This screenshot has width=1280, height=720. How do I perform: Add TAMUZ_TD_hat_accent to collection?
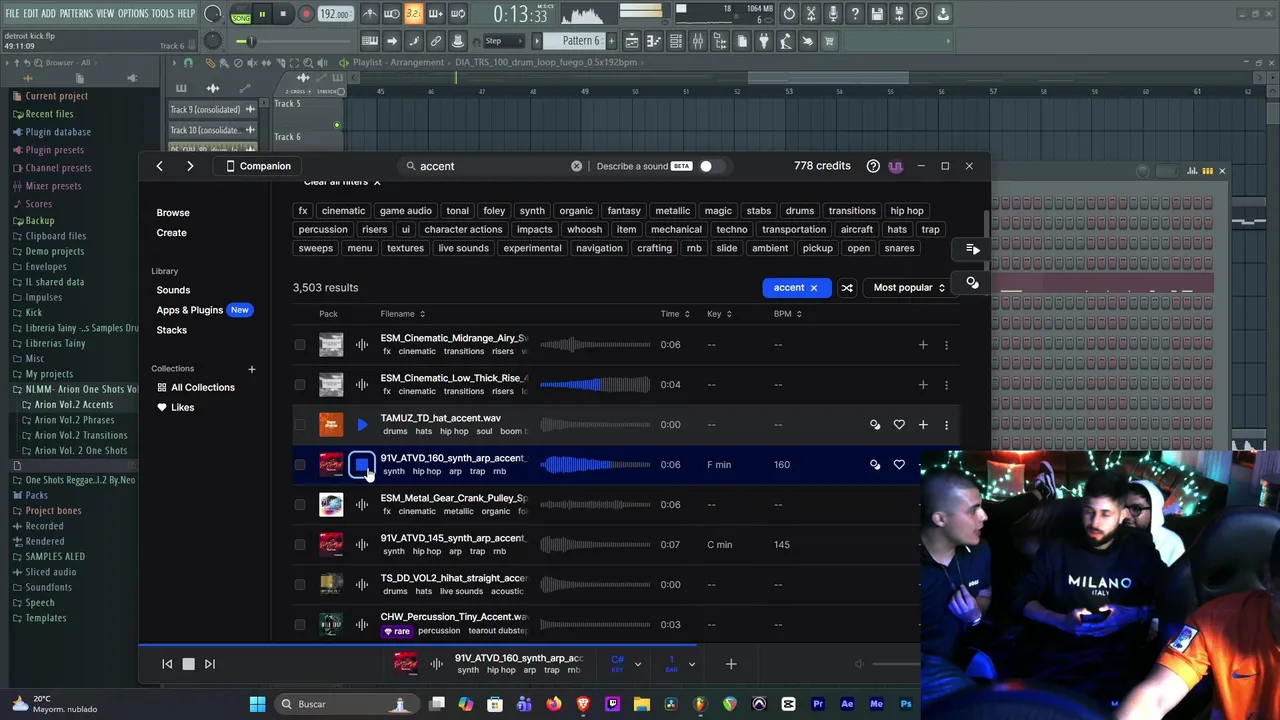pos(923,425)
